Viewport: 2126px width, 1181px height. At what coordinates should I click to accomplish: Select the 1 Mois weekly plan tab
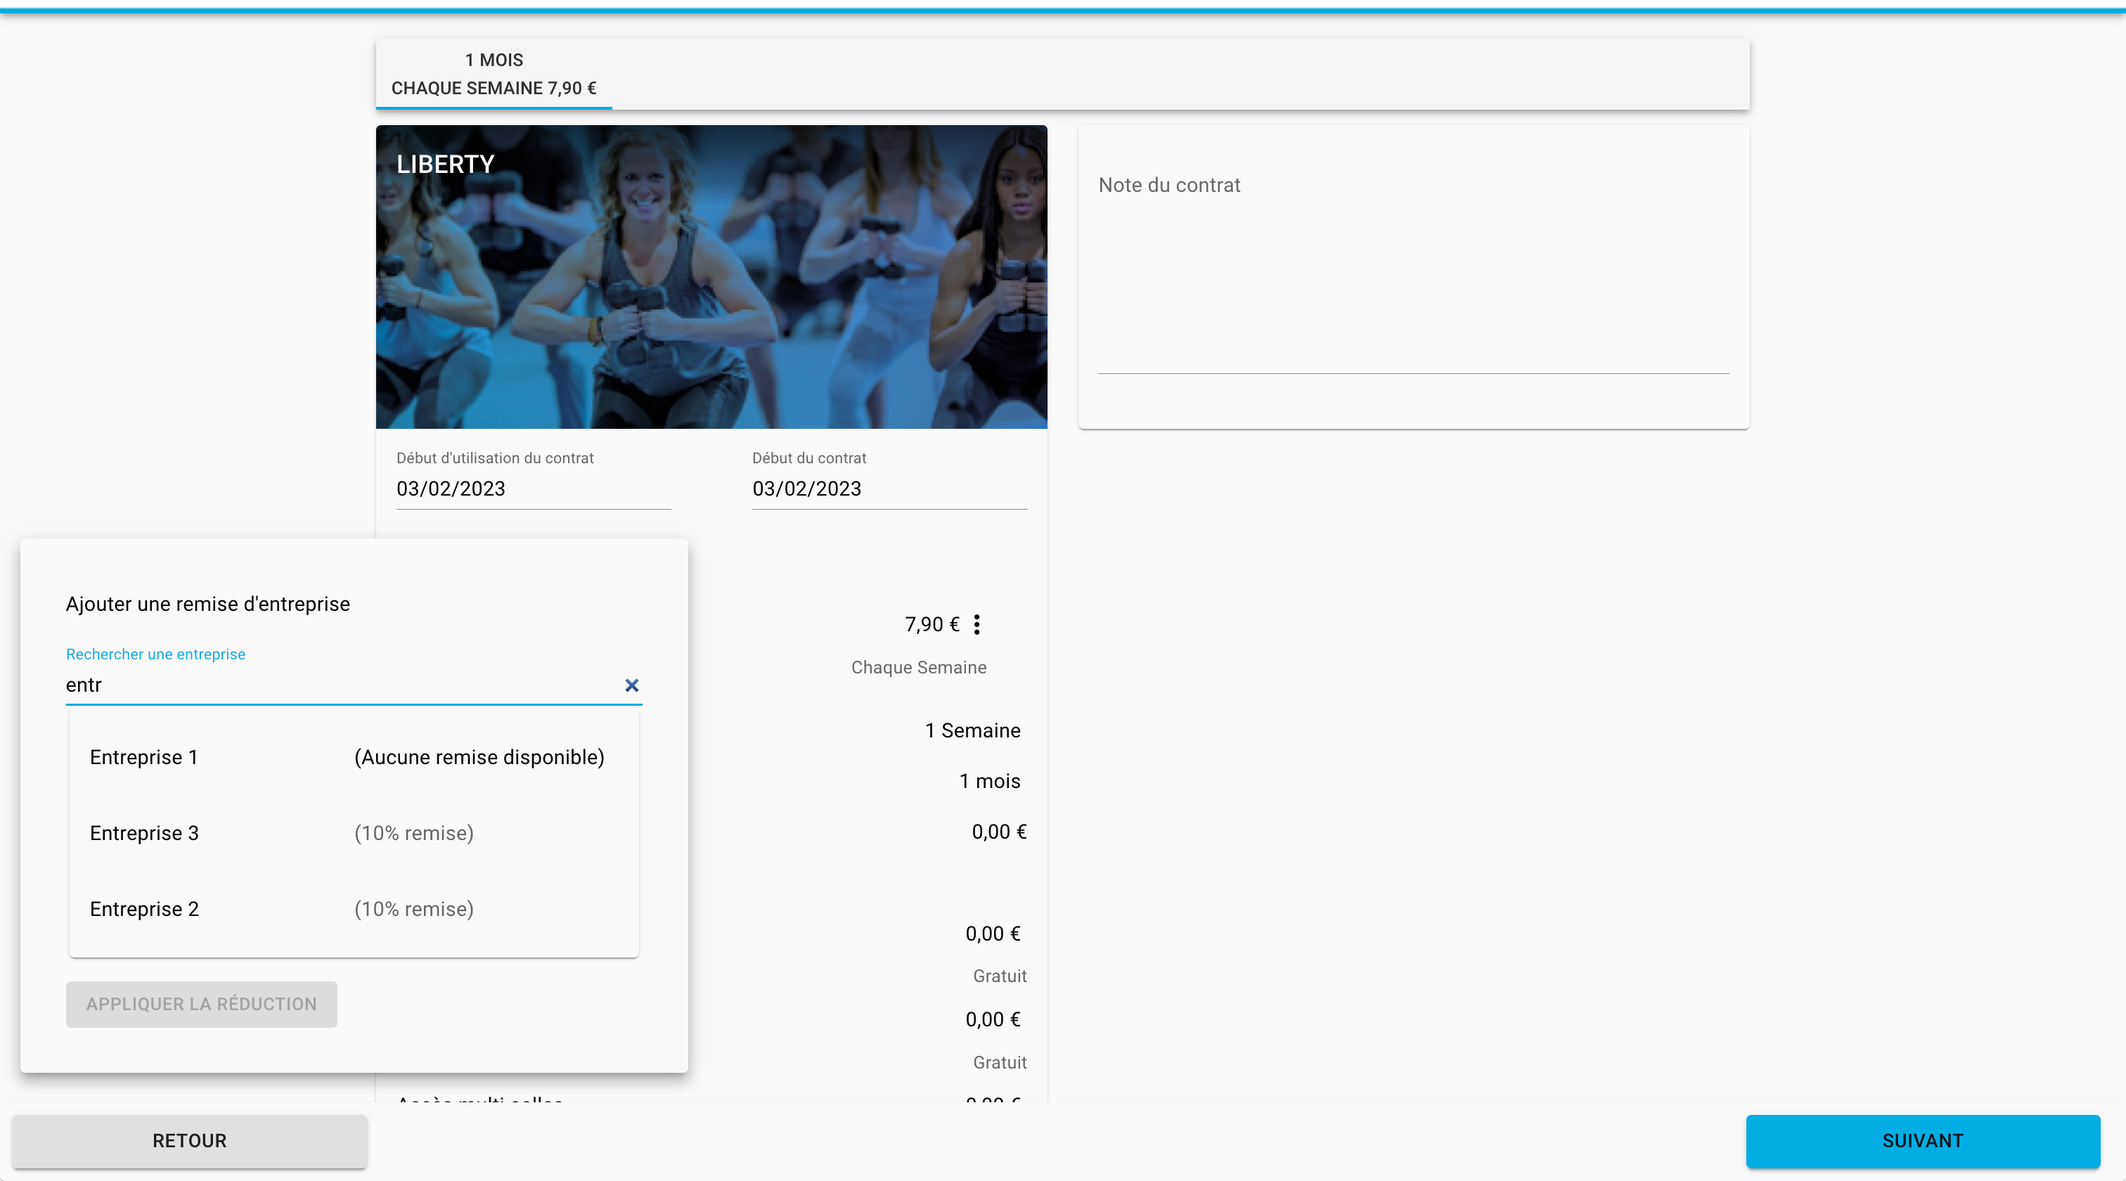494,74
